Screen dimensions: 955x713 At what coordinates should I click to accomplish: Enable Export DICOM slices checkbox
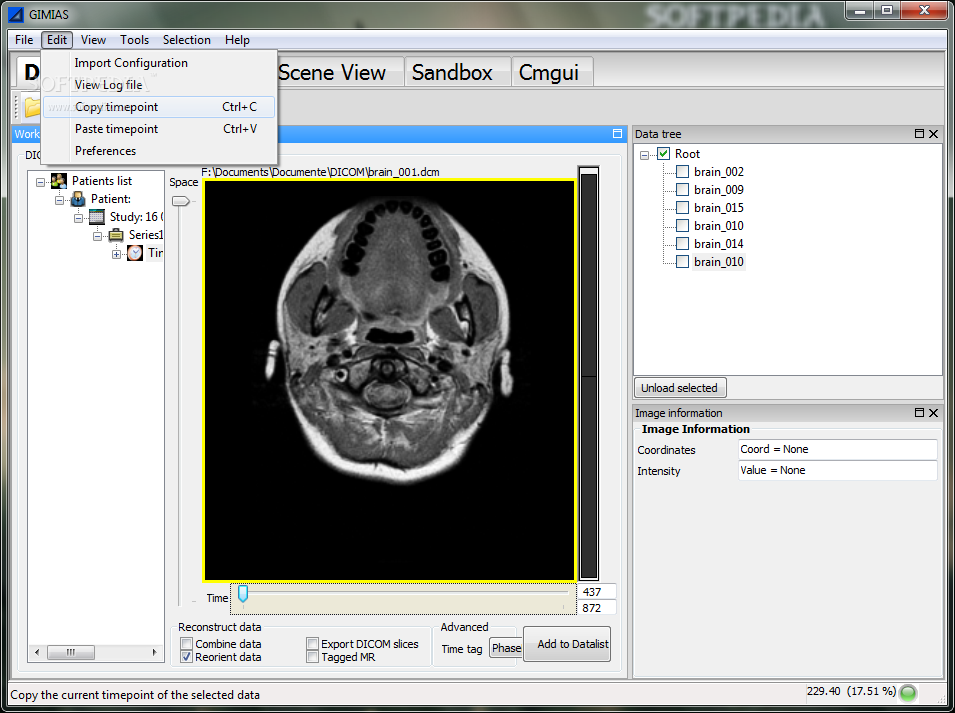coord(312,644)
